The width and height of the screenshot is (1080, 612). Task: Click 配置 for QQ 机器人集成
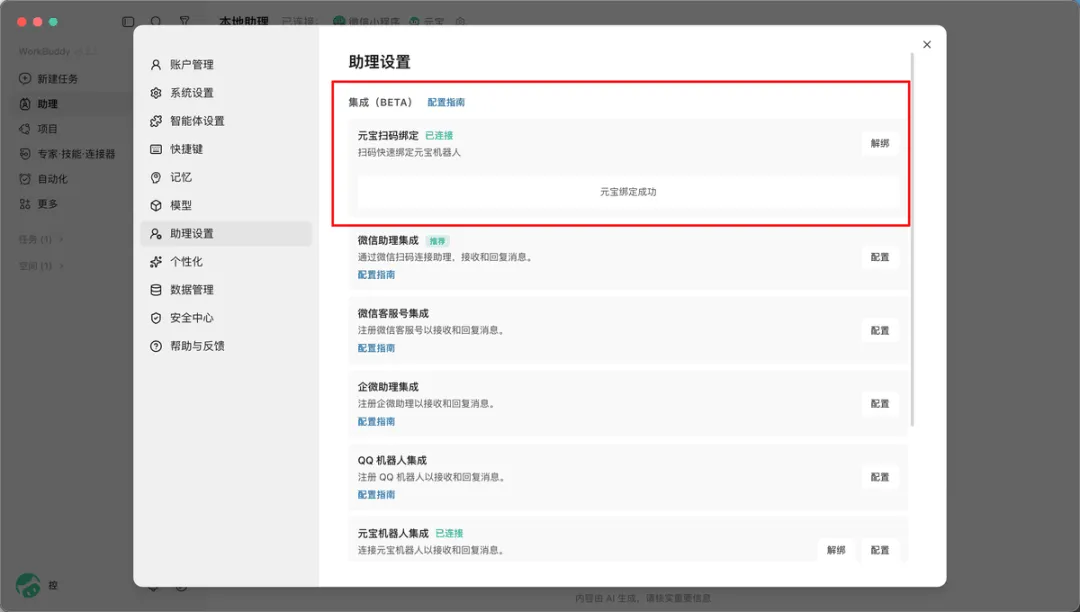(x=880, y=477)
